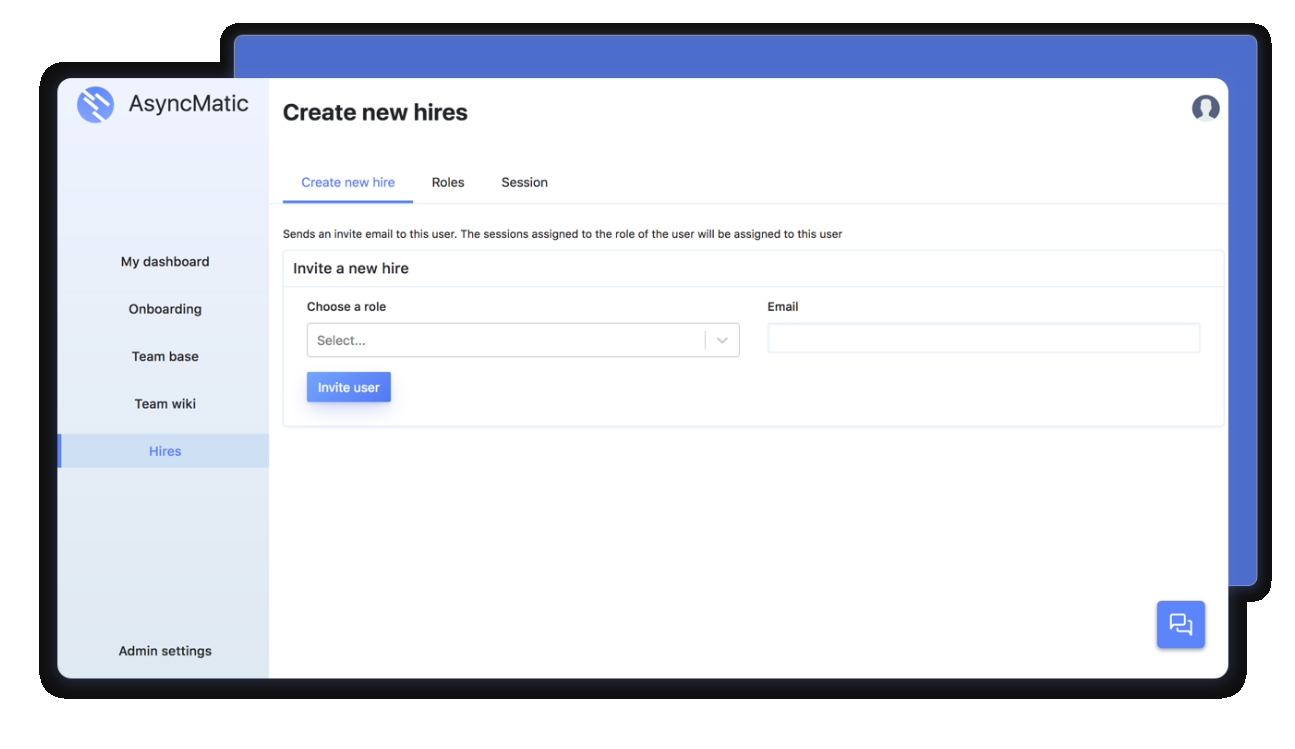The width and height of the screenshot is (1295, 749).
Task: Switch to the Create new hire tab
Action: pyautogui.click(x=348, y=182)
